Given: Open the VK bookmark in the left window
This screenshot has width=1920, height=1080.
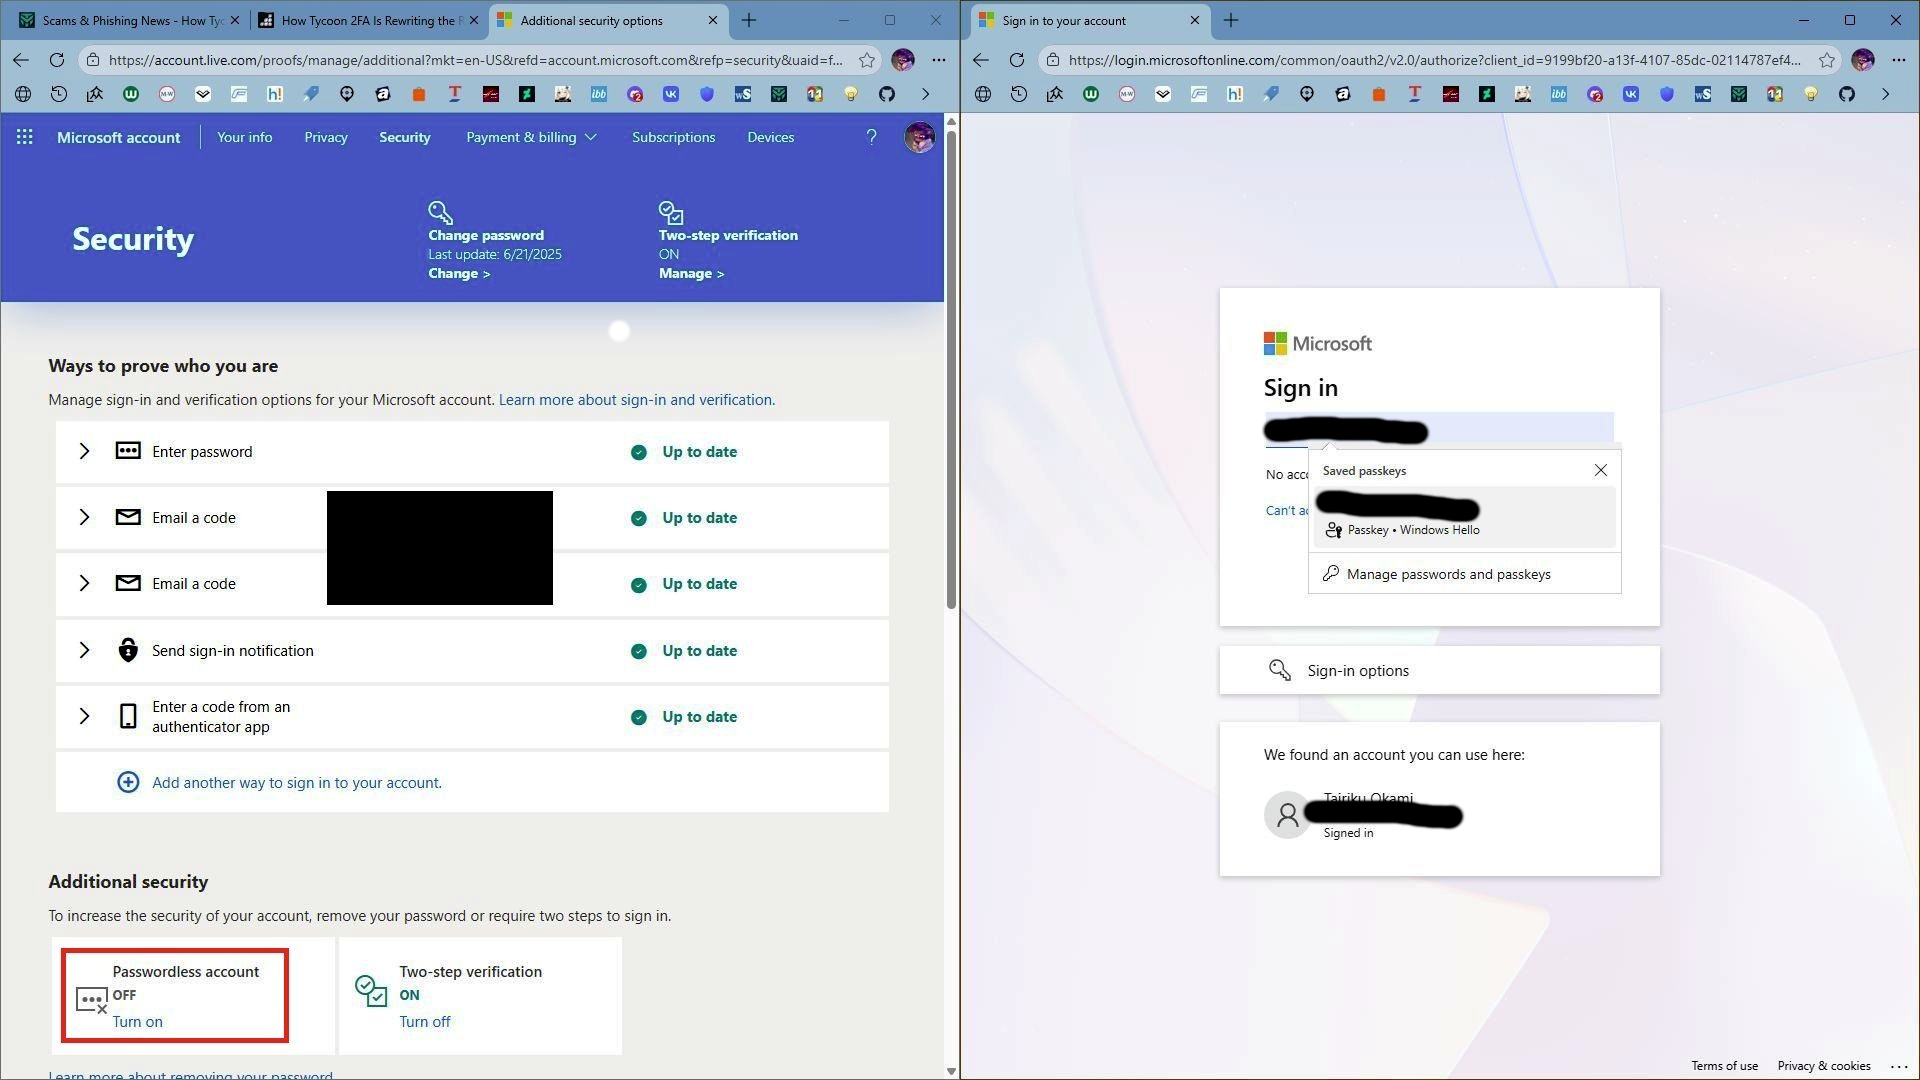Looking at the screenshot, I should 671,94.
